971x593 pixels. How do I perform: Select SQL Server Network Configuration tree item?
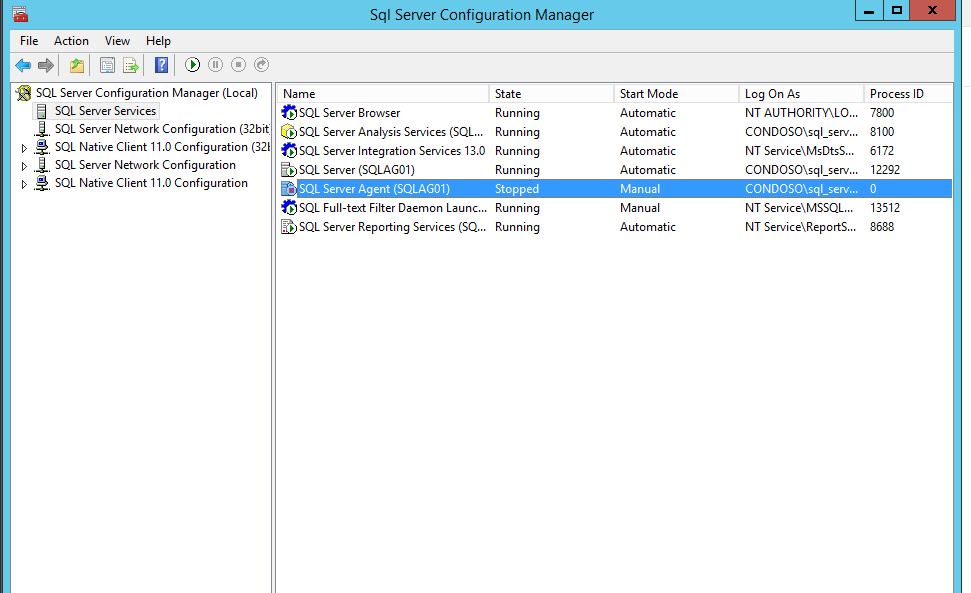tap(145, 165)
